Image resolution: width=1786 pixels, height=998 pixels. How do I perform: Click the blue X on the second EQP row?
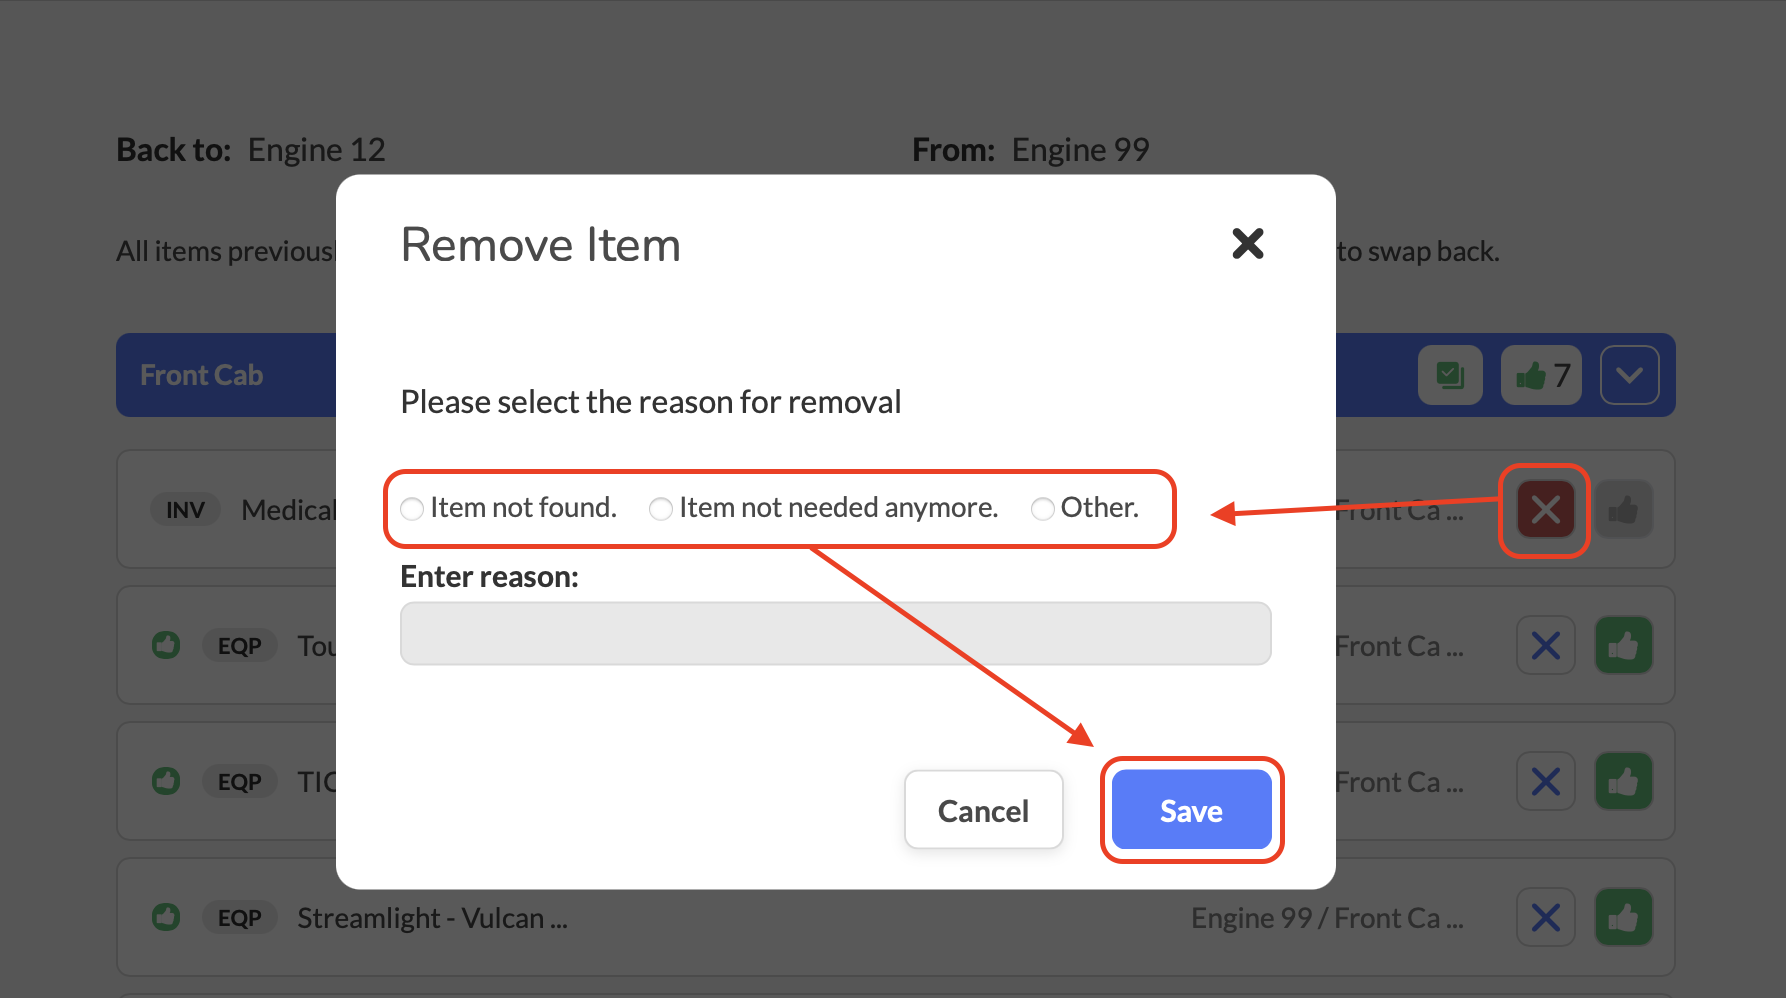(1545, 646)
